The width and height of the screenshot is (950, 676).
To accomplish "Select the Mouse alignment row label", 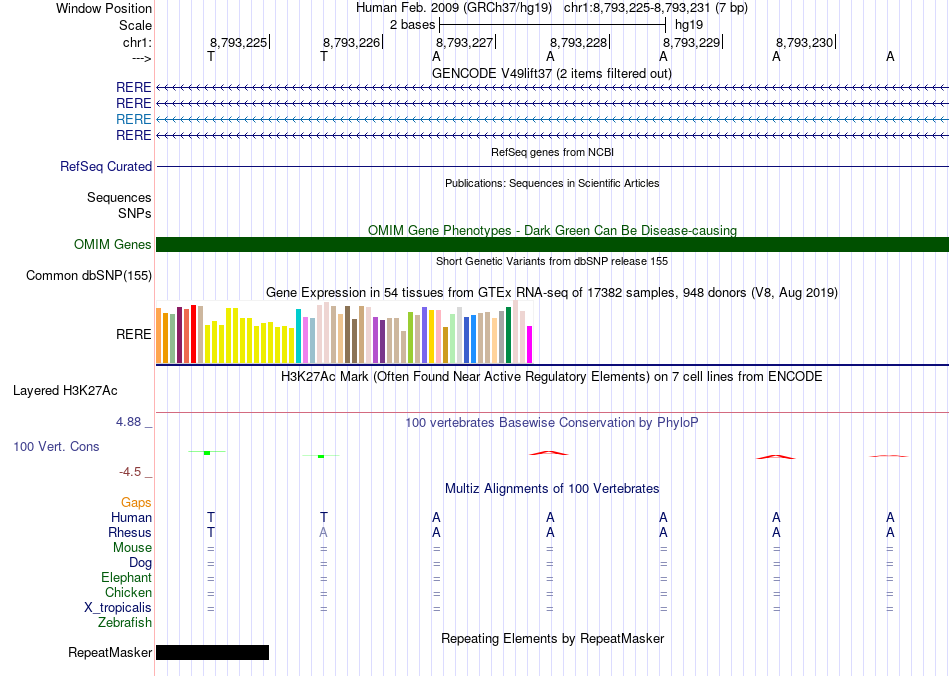I will coord(132,548).
